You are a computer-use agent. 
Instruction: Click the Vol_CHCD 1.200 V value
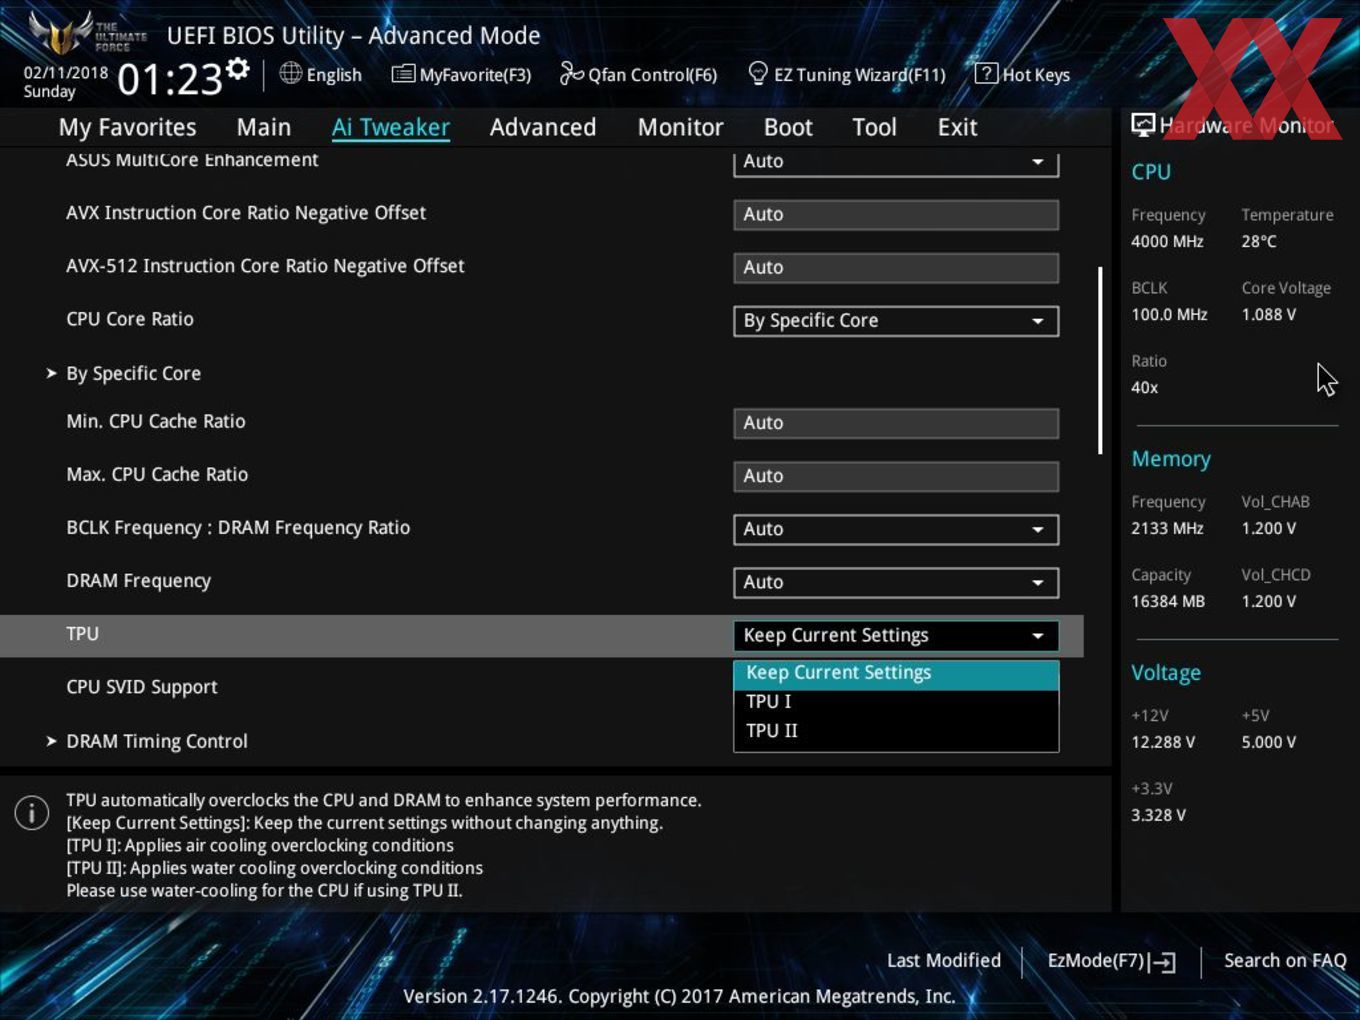[1269, 601]
